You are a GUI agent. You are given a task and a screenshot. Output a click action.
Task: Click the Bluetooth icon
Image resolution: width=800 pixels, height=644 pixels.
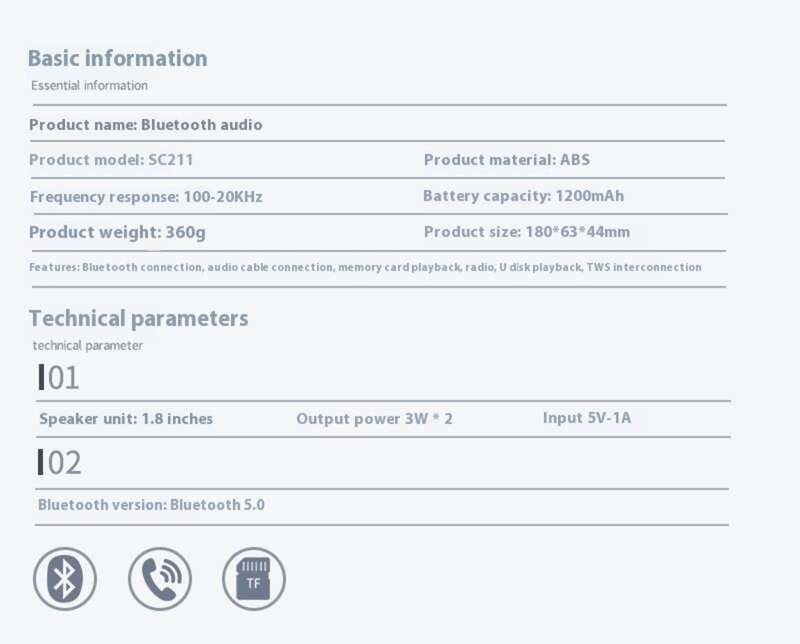coord(65,579)
